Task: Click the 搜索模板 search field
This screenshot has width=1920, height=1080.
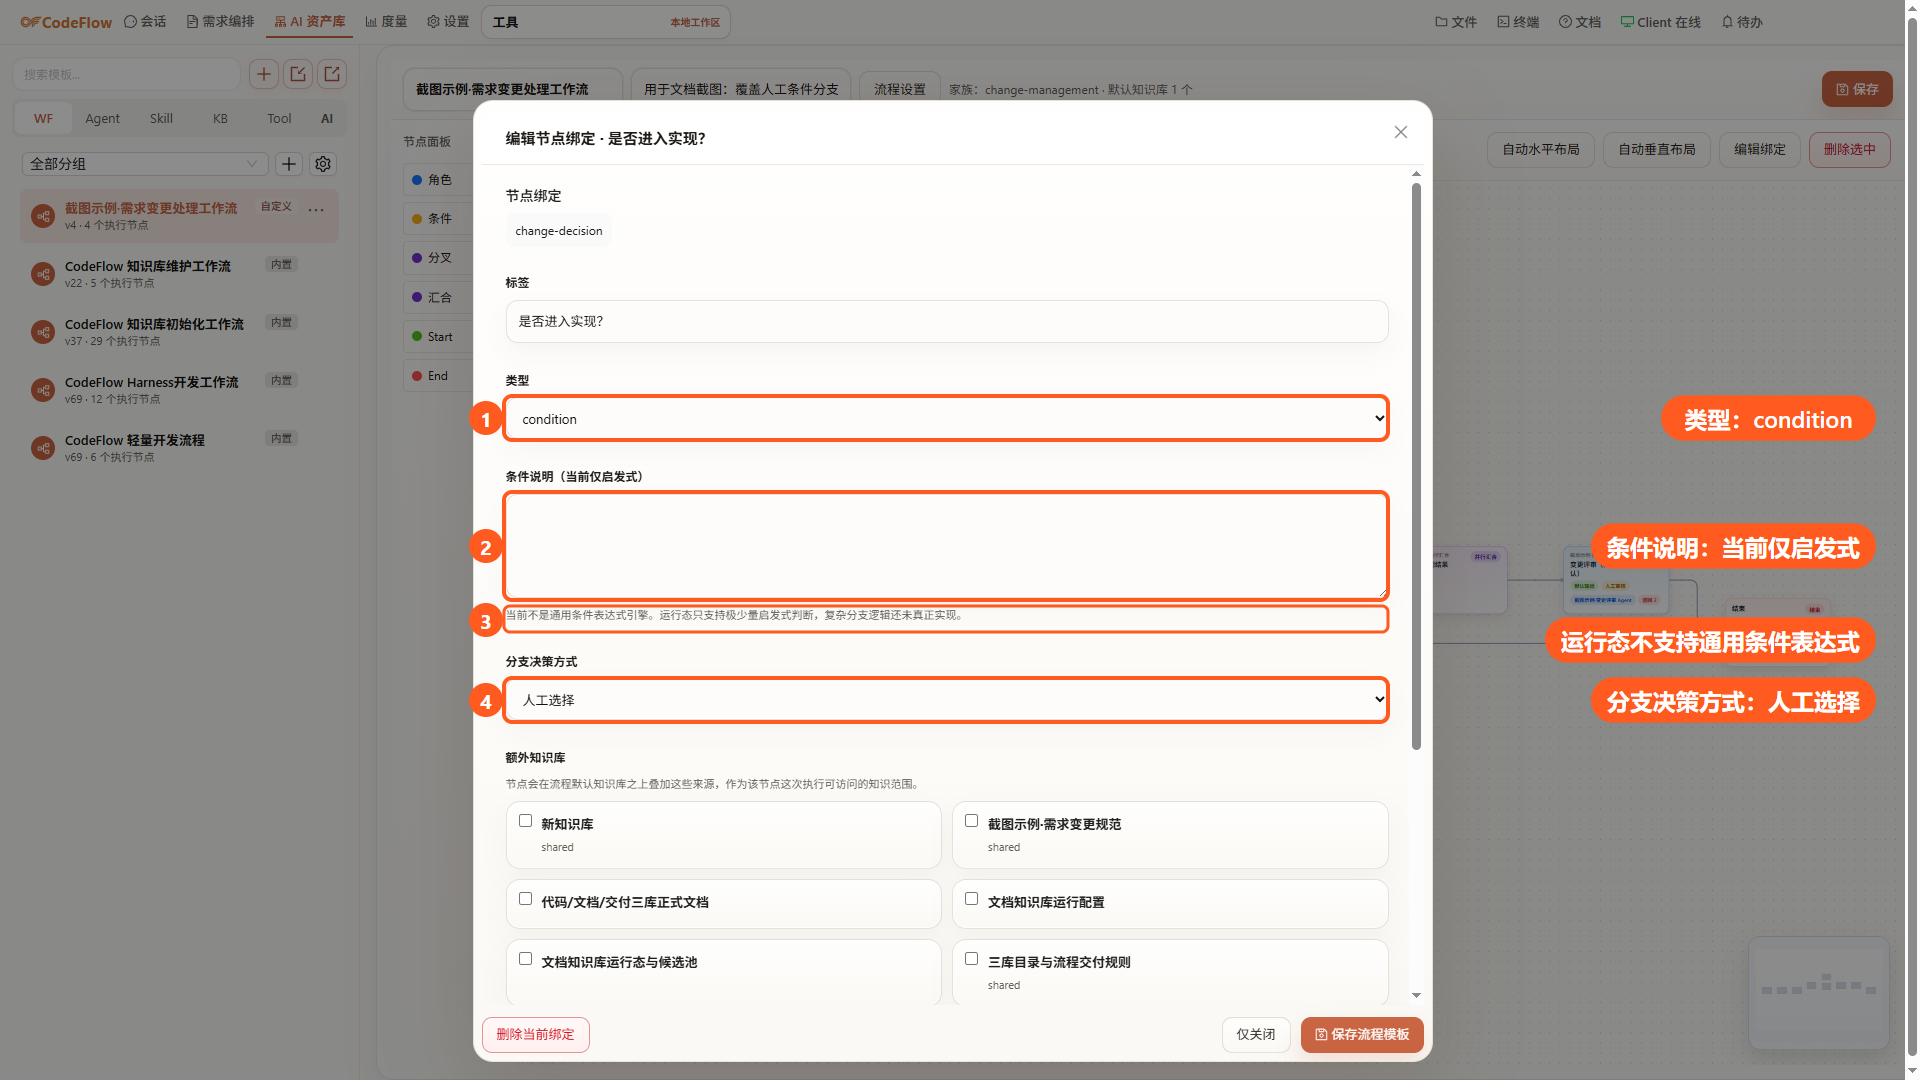Action: pos(127,74)
